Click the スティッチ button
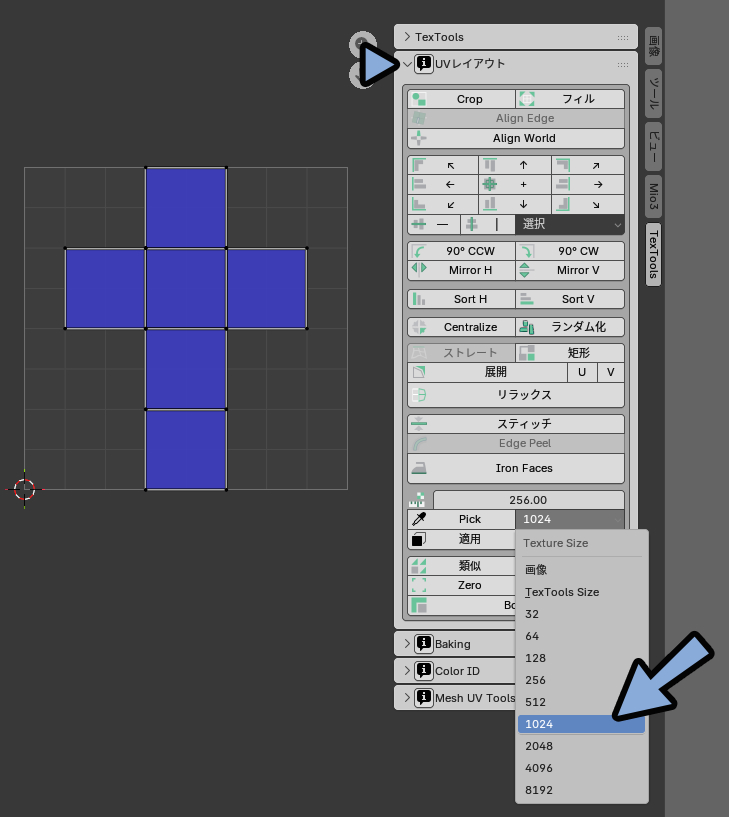This screenshot has width=729, height=817. pyautogui.click(x=515, y=424)
